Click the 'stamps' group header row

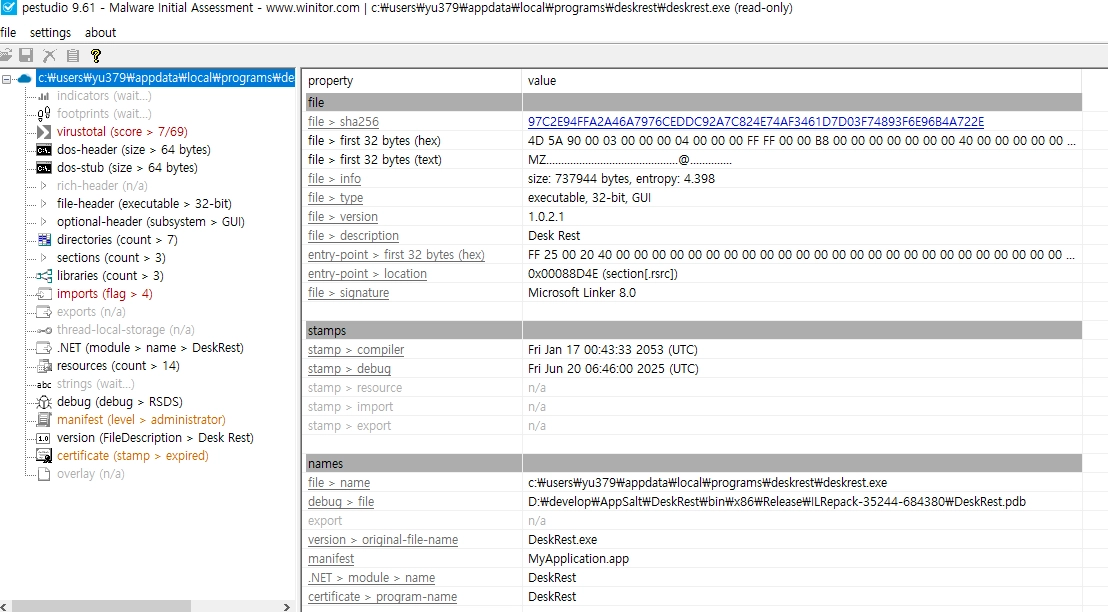(x=693, y=331)
